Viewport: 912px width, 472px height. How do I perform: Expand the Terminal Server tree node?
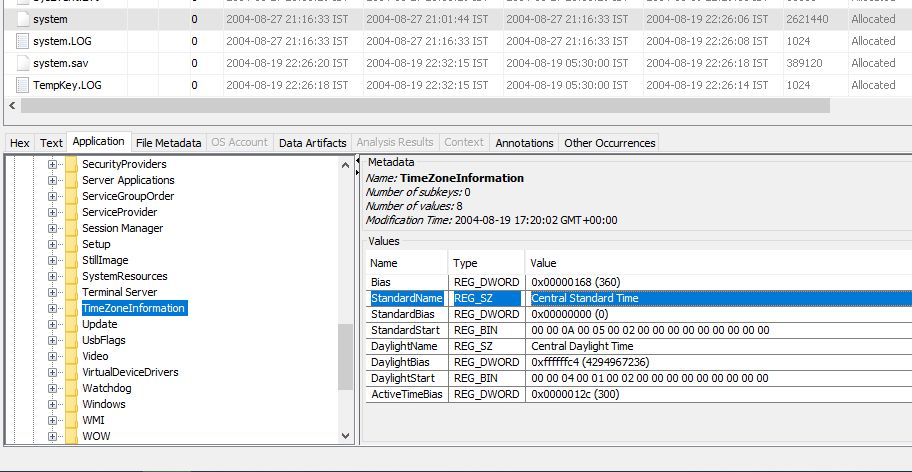pyautogui.click(x=52, y=292)
